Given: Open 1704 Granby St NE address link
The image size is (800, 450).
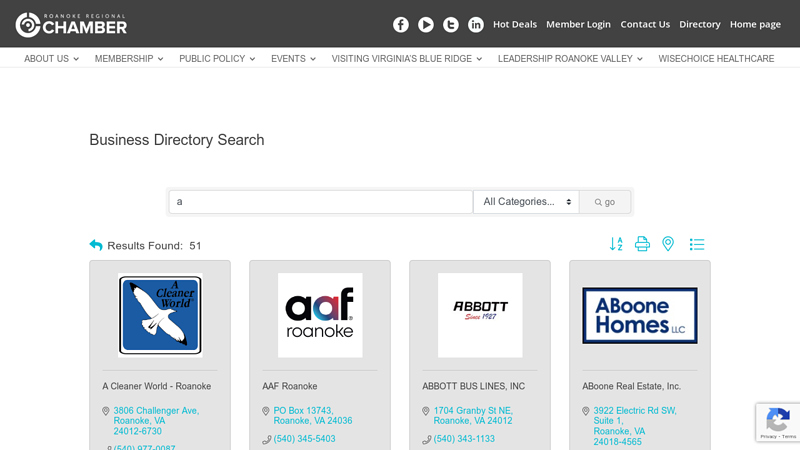Looking at the screenshot, I should click(x=473, y=416).
